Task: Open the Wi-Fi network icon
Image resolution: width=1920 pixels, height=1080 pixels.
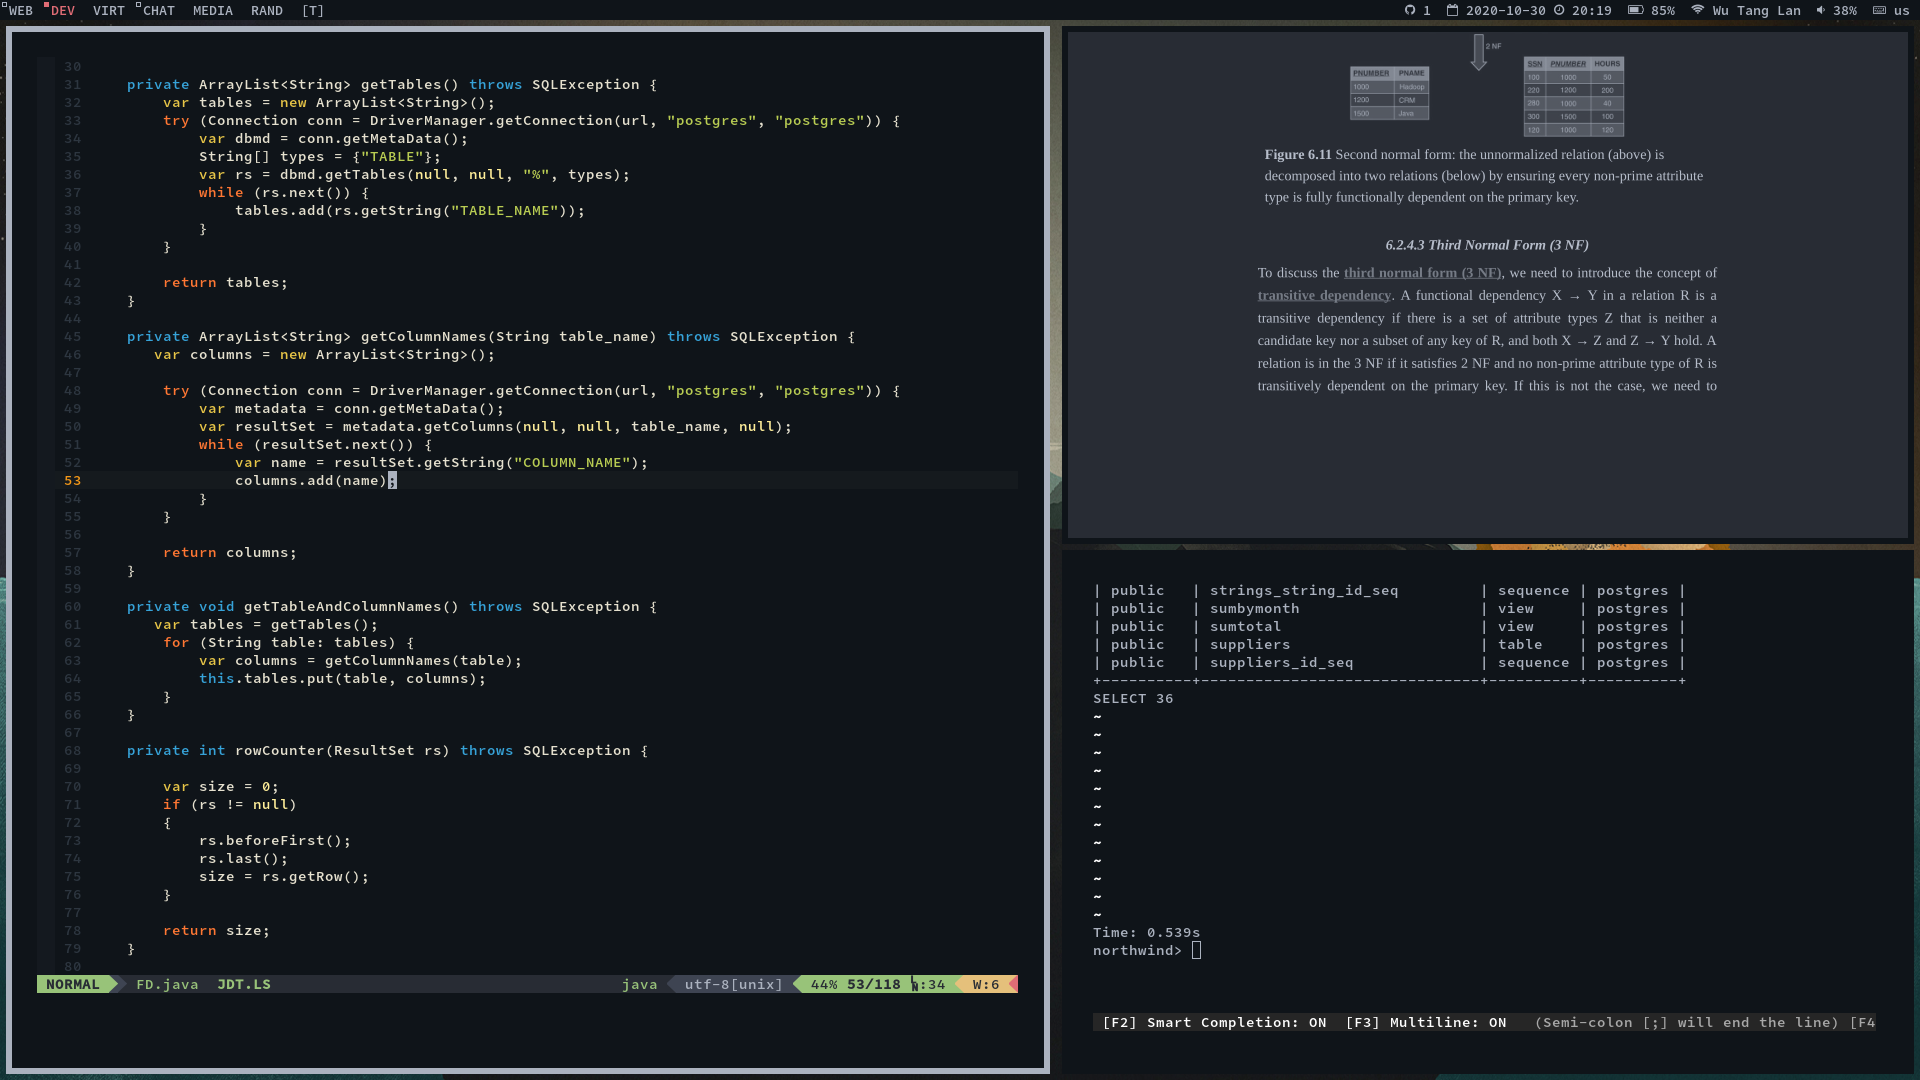Action: click(1697, 10)
